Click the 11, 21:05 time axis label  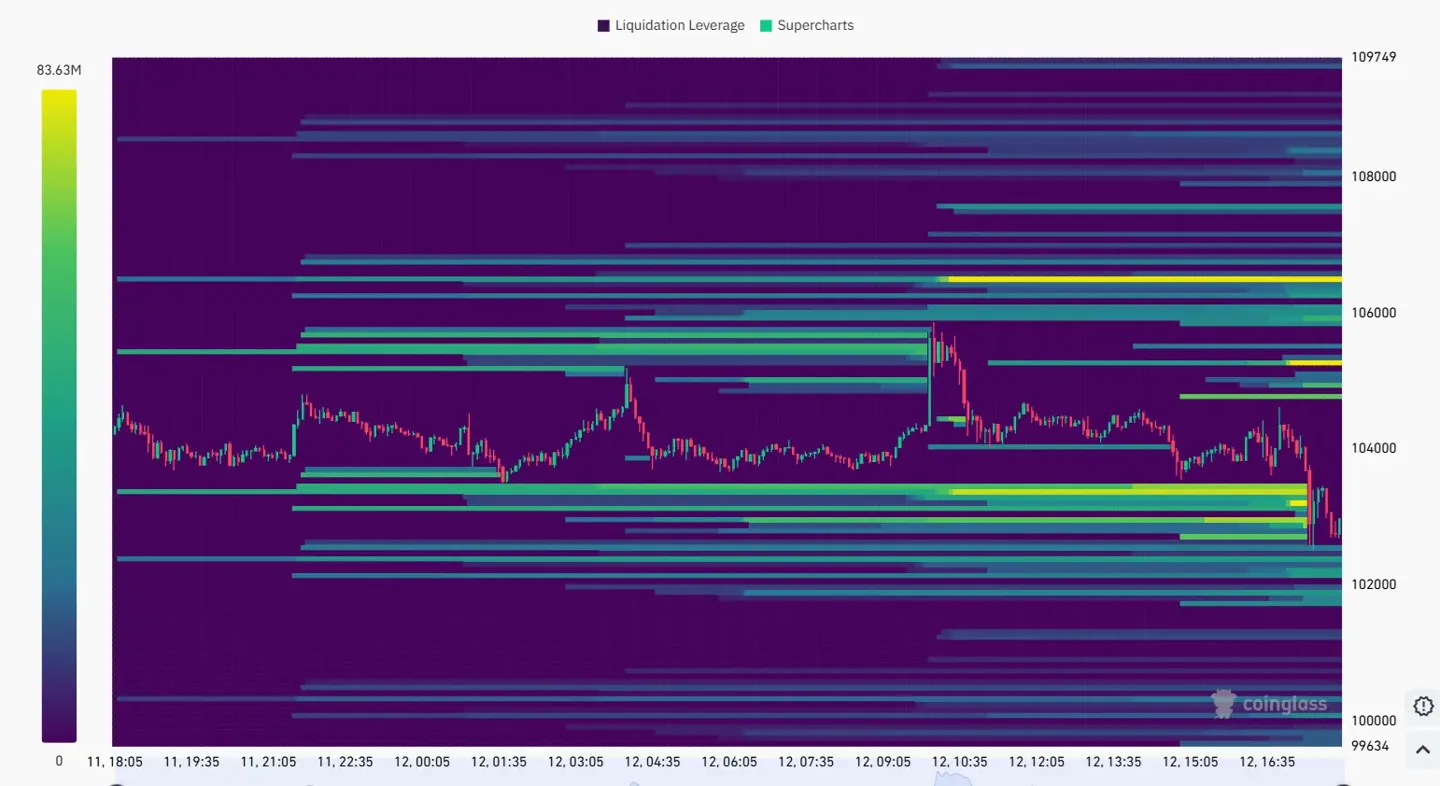(x=268, y=762)
